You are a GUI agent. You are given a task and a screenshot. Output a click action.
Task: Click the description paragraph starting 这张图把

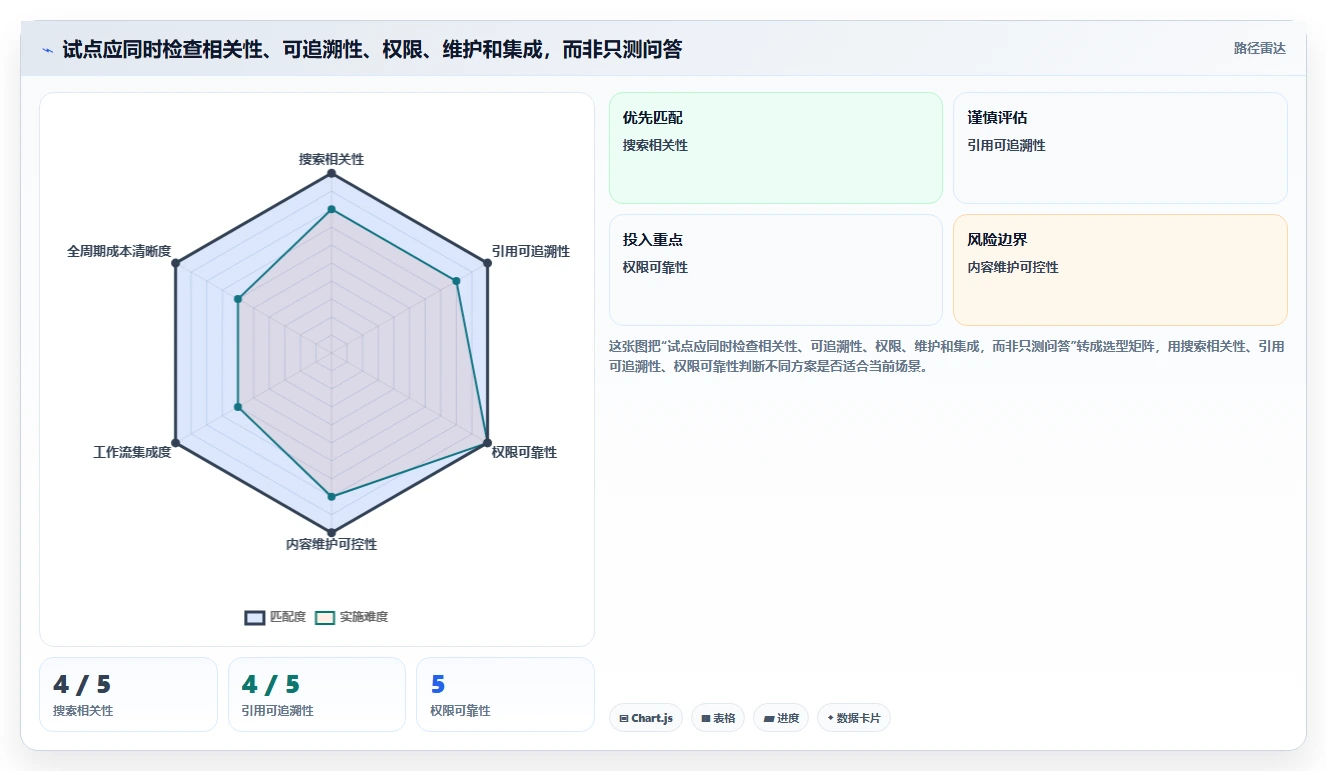click(x=947, y=356)
